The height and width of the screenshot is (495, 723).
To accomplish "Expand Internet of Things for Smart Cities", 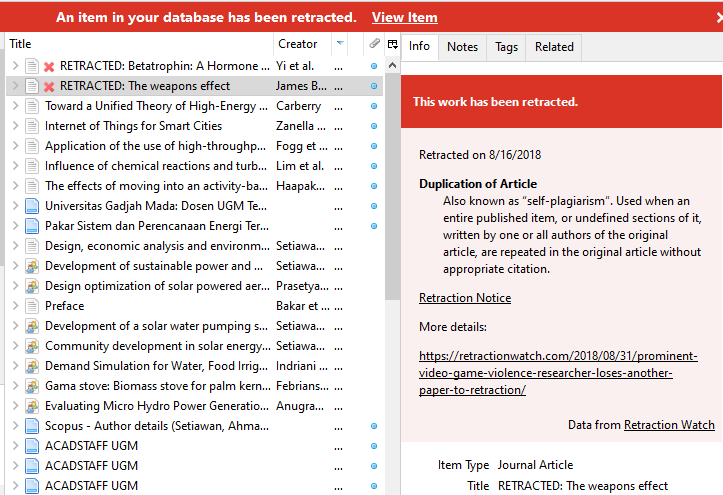I will 15,126.
